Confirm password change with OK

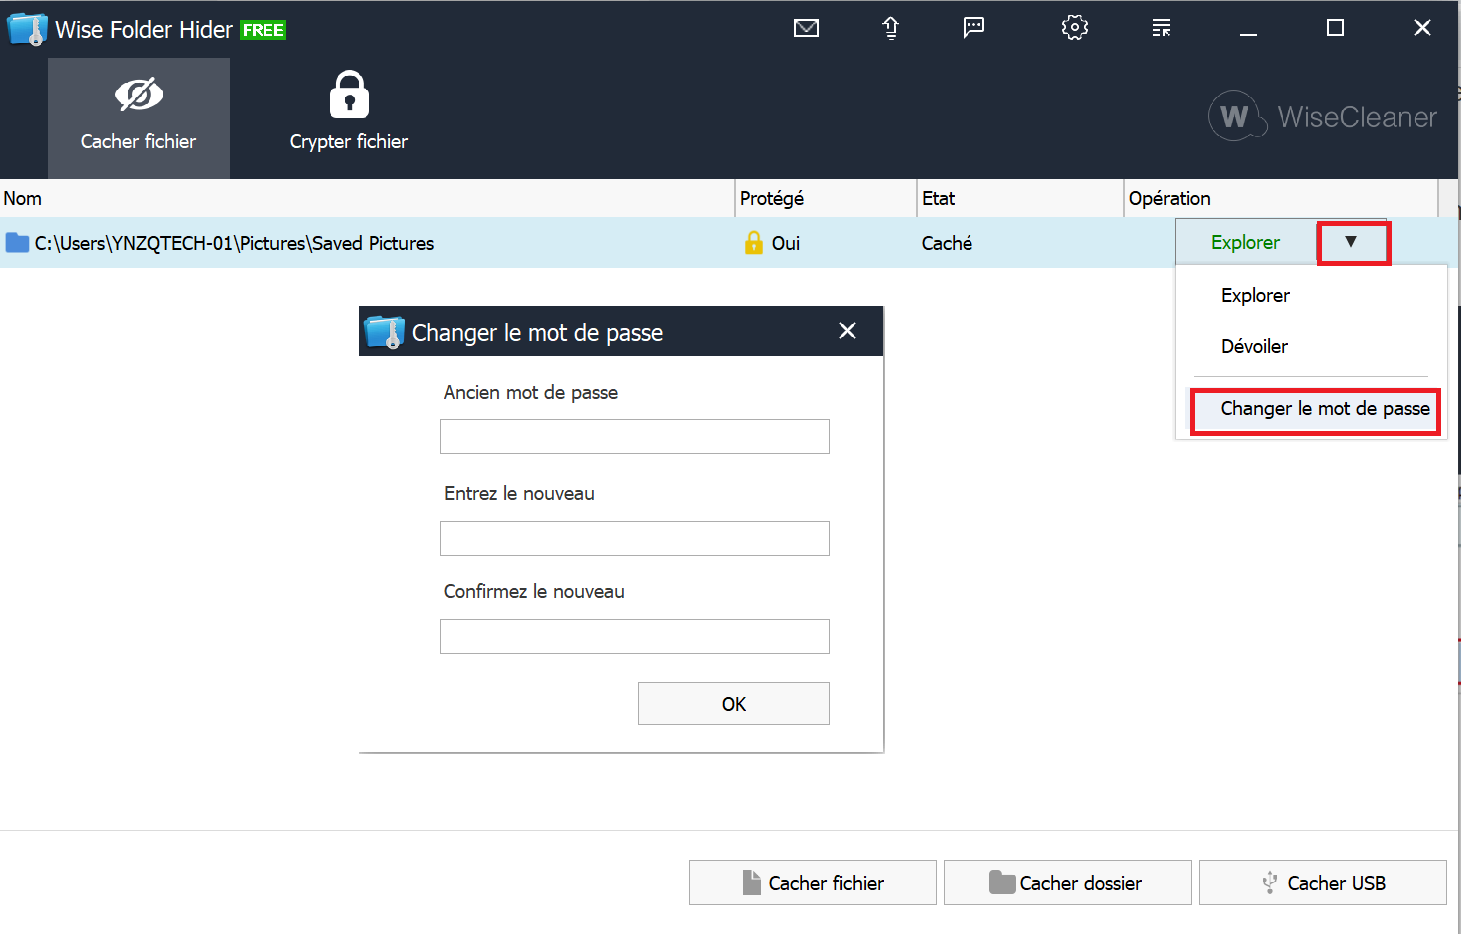pyautogui.click(x=734, y=704)
